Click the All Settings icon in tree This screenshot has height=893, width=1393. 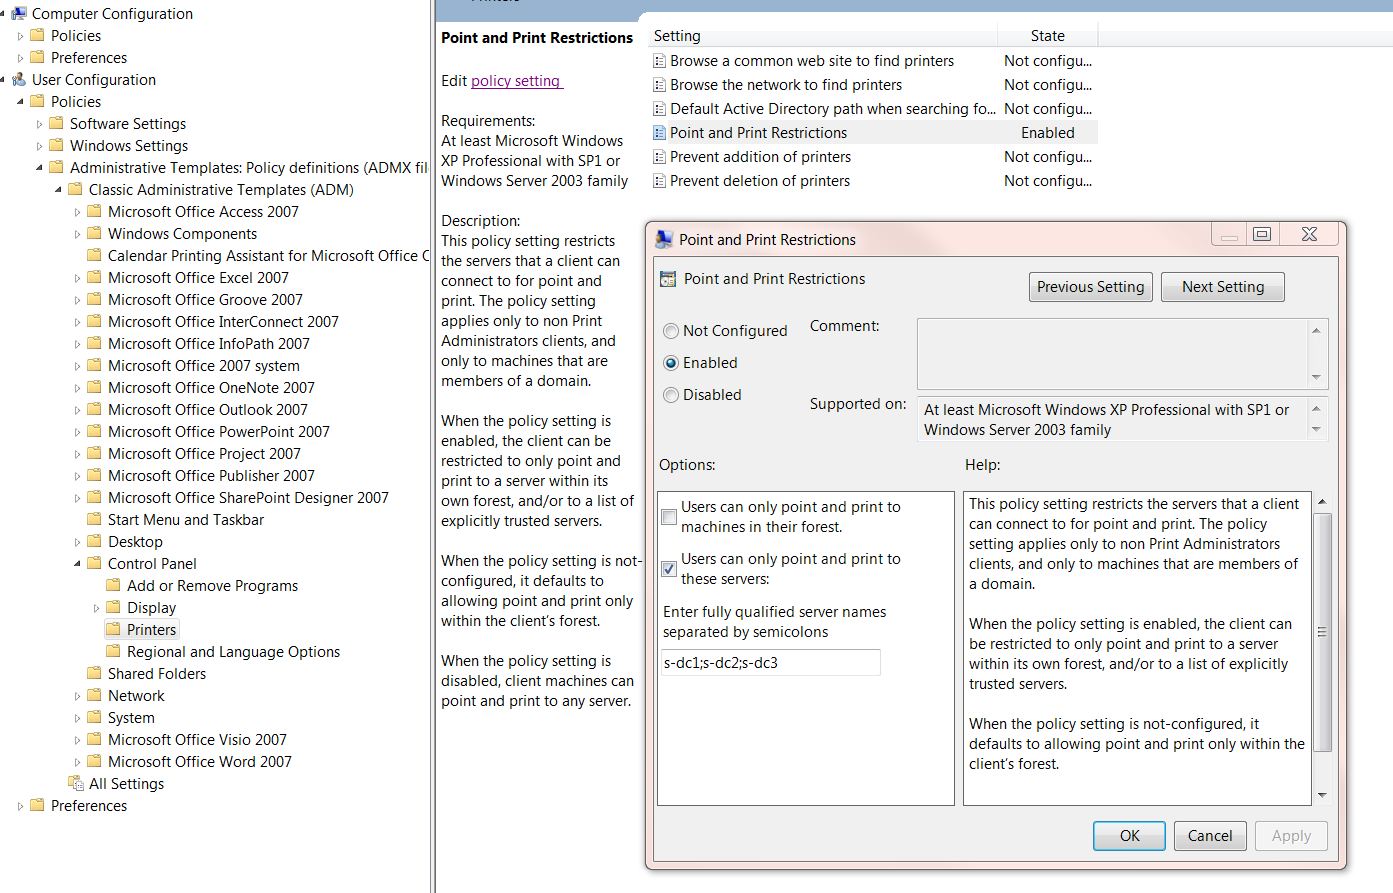(76, 783)
